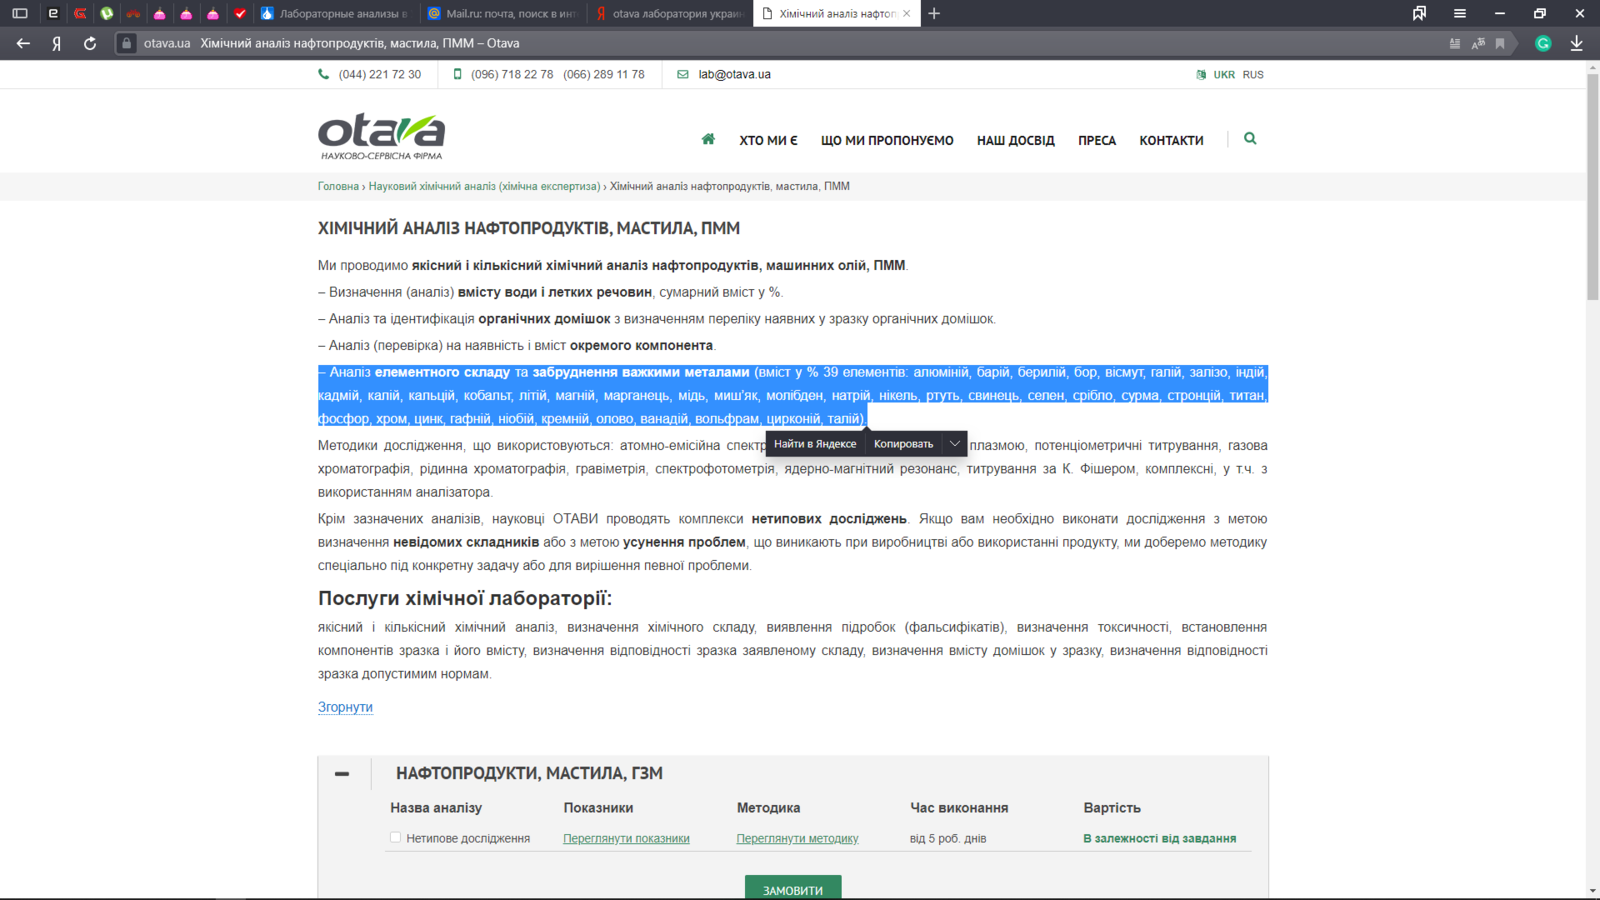Switch to 'Лабораторные анализы' tab
Image resolution: width=1600 pixels, height=900 pixels.
pyautogui.click(x=334, y=14)
